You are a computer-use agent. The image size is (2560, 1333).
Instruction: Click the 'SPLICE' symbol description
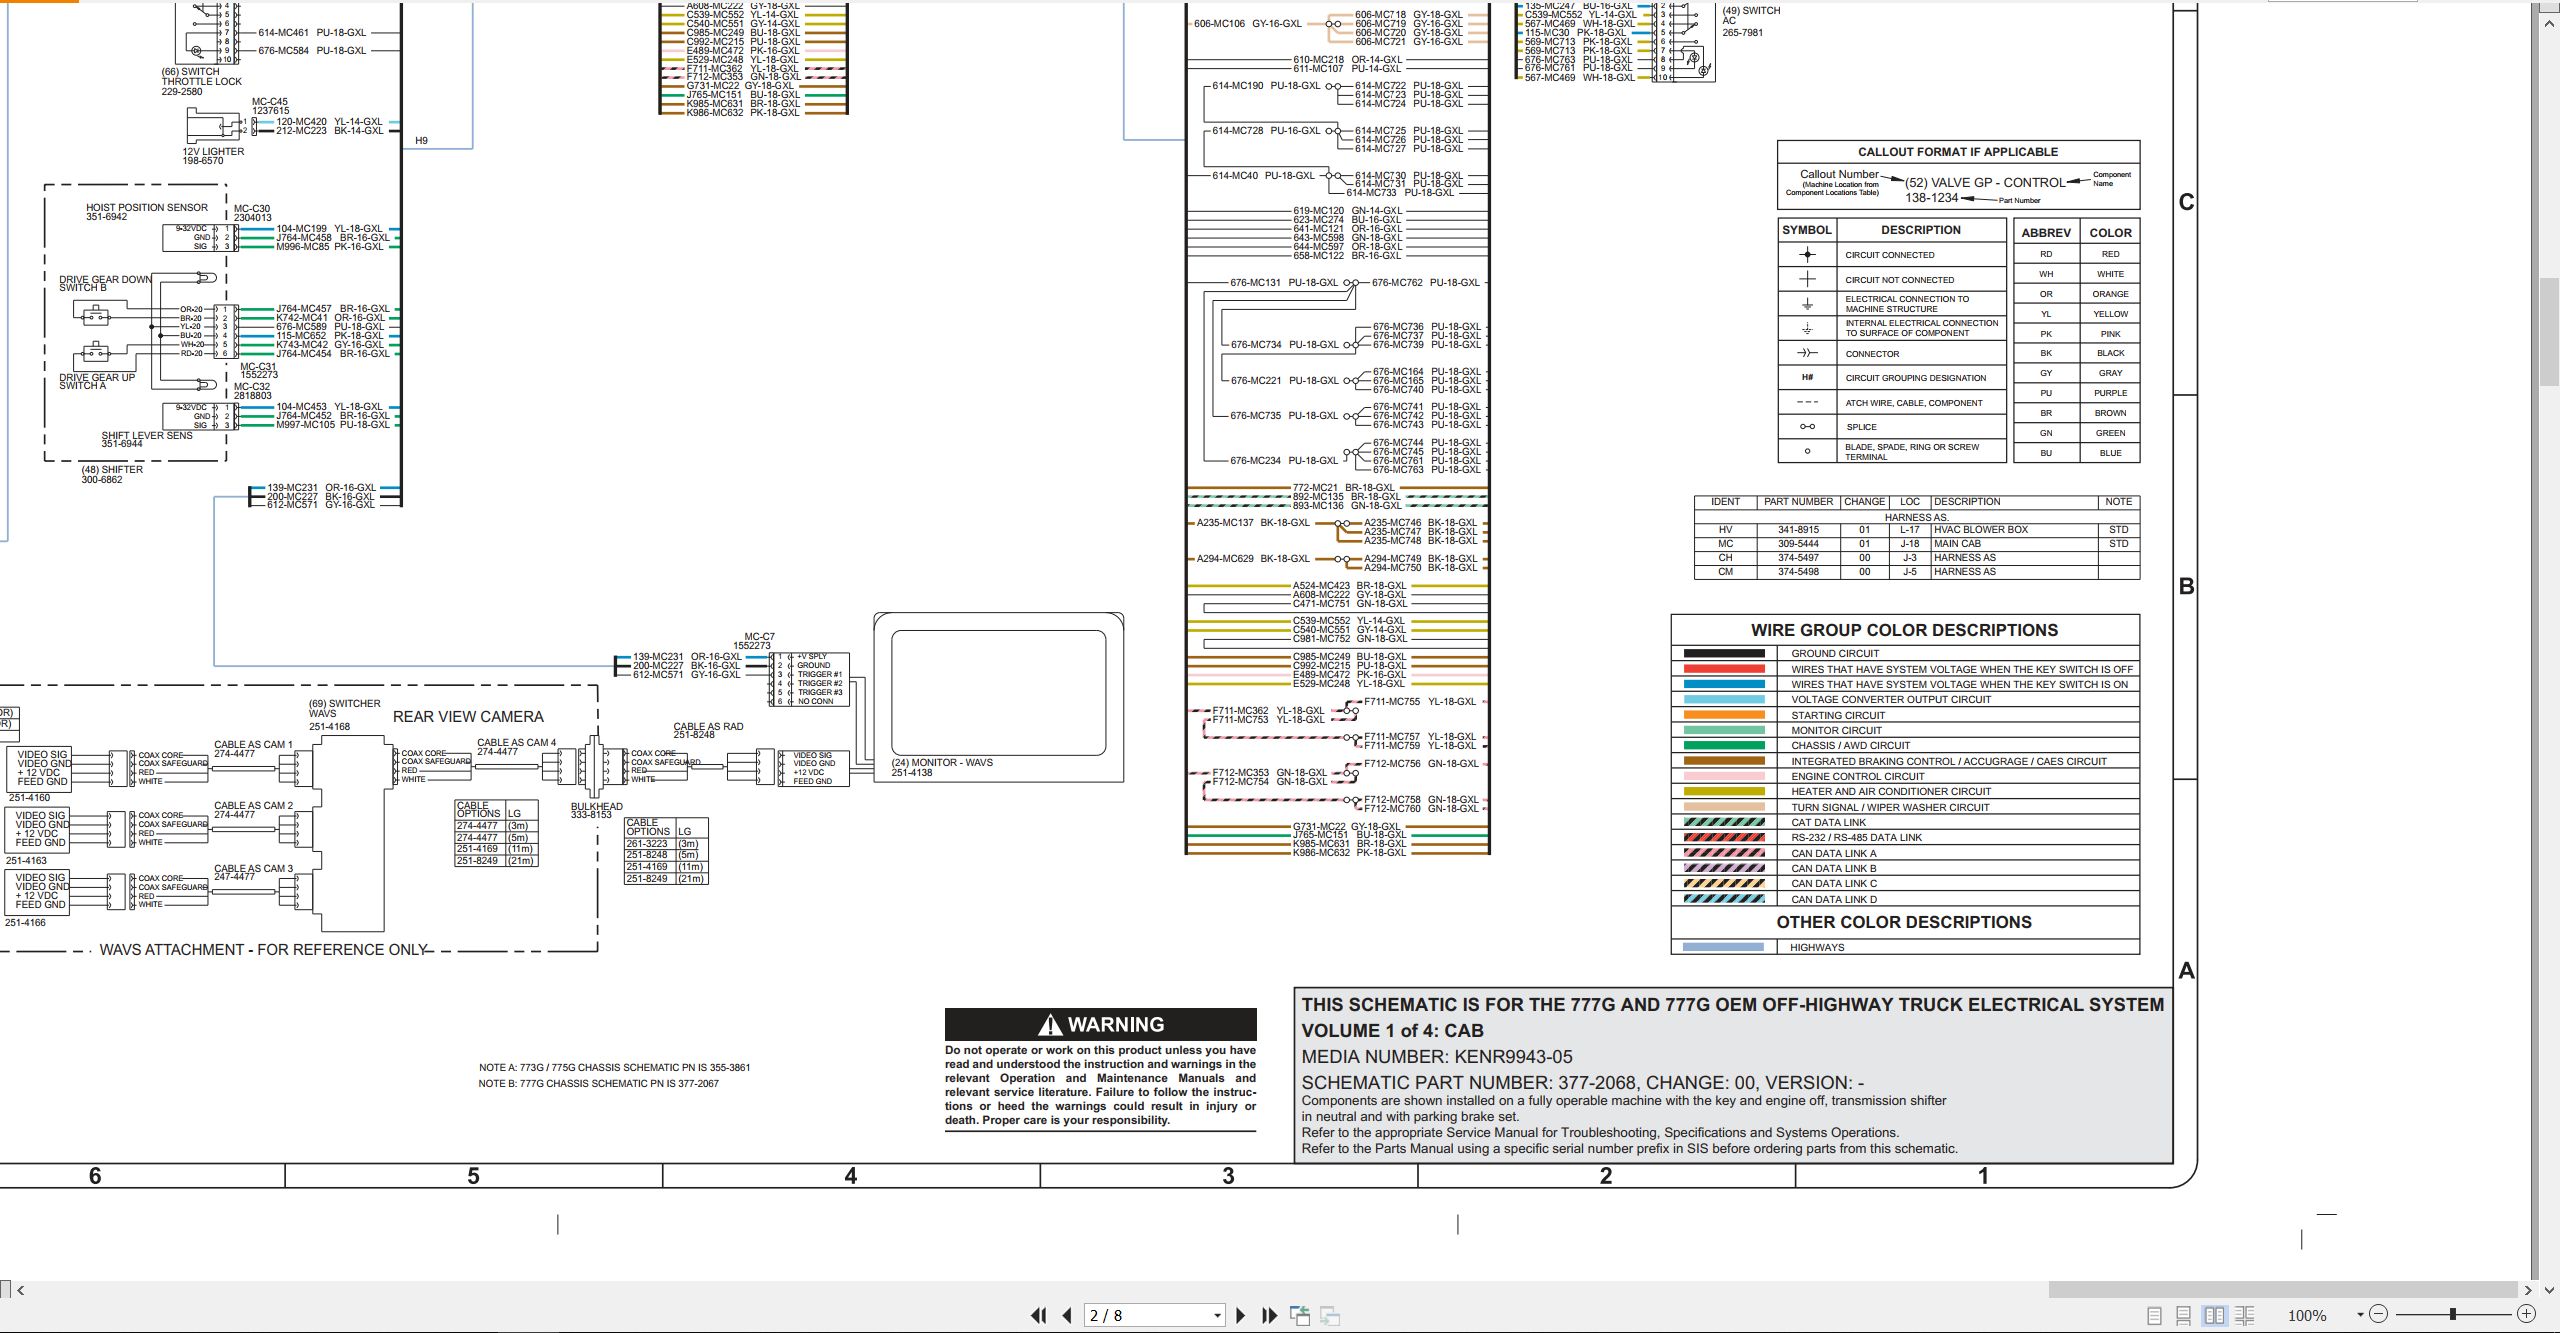[x=1861, y=427]
